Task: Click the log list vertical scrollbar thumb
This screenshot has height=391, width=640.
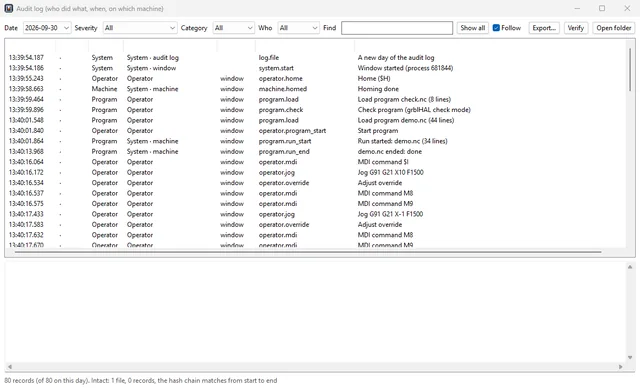Action: (630, 69)
